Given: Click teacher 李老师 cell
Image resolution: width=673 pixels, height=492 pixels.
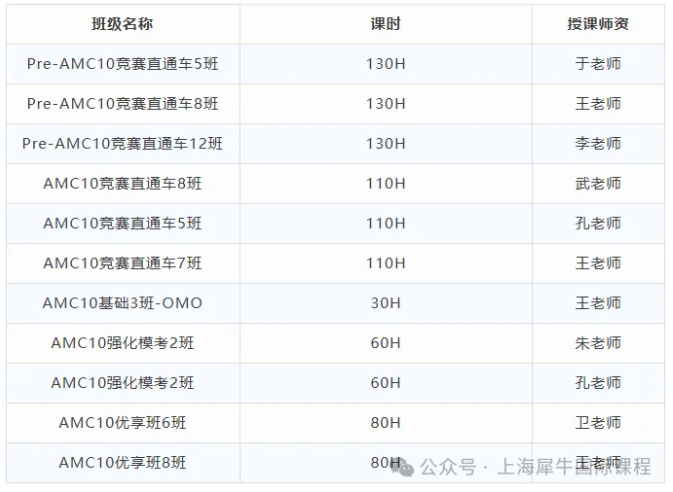Looking at the screenshot, I should (x=598, y=144).
